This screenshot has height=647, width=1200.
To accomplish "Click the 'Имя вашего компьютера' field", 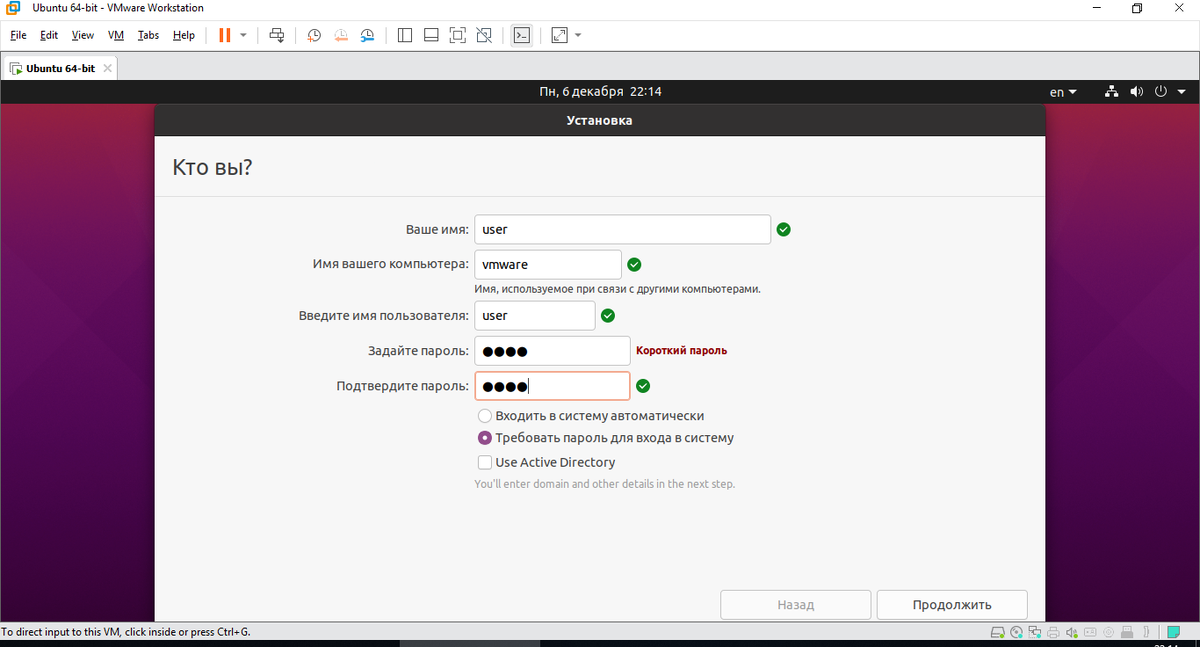I will [548, 265].
